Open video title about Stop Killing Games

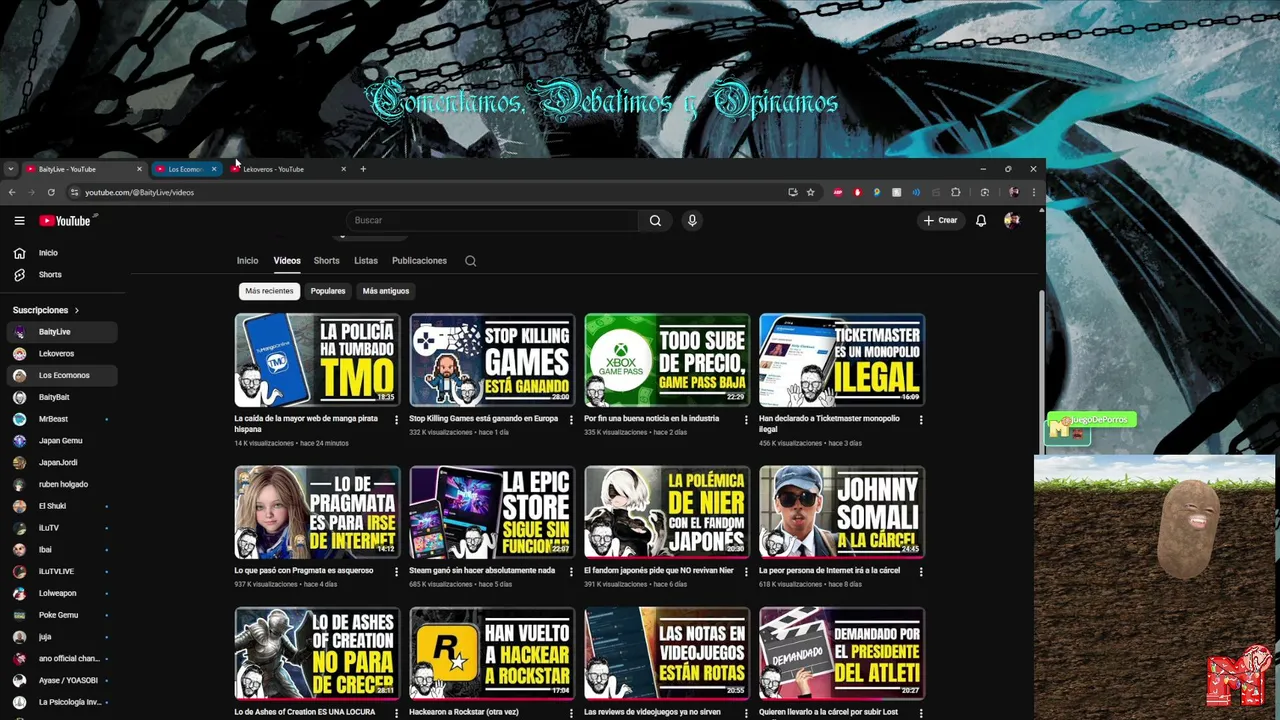pos(483,419)
